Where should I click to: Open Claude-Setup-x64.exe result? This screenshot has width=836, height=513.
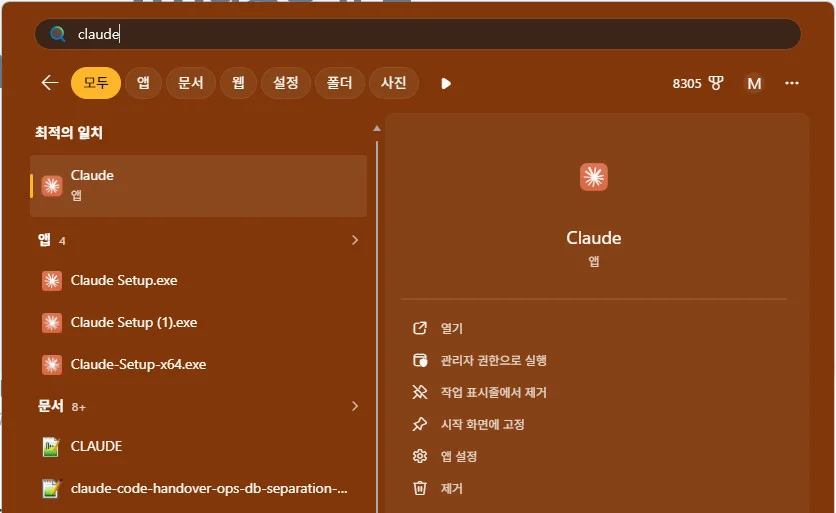(198, 364)
